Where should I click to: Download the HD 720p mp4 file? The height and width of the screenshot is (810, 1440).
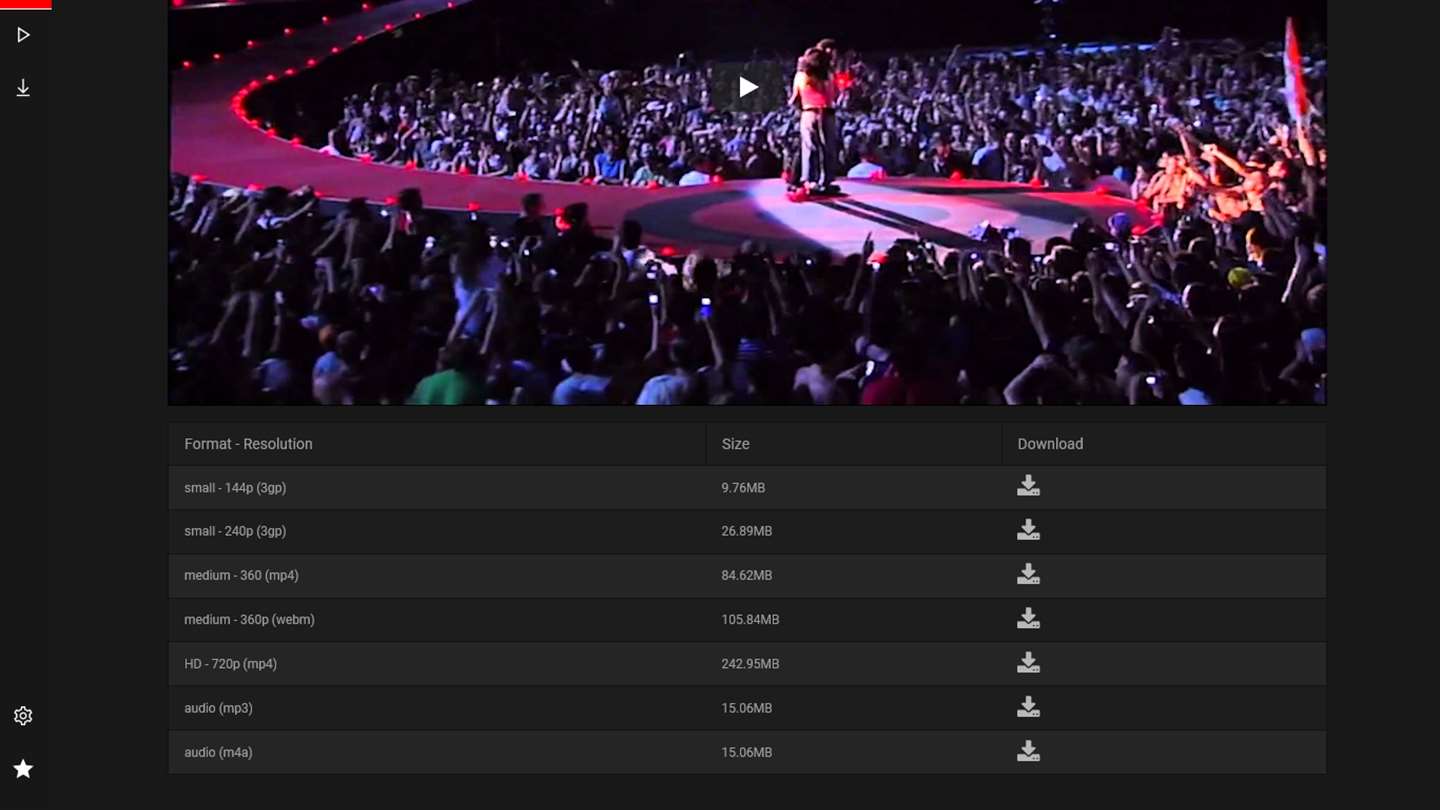point(1028,663)
